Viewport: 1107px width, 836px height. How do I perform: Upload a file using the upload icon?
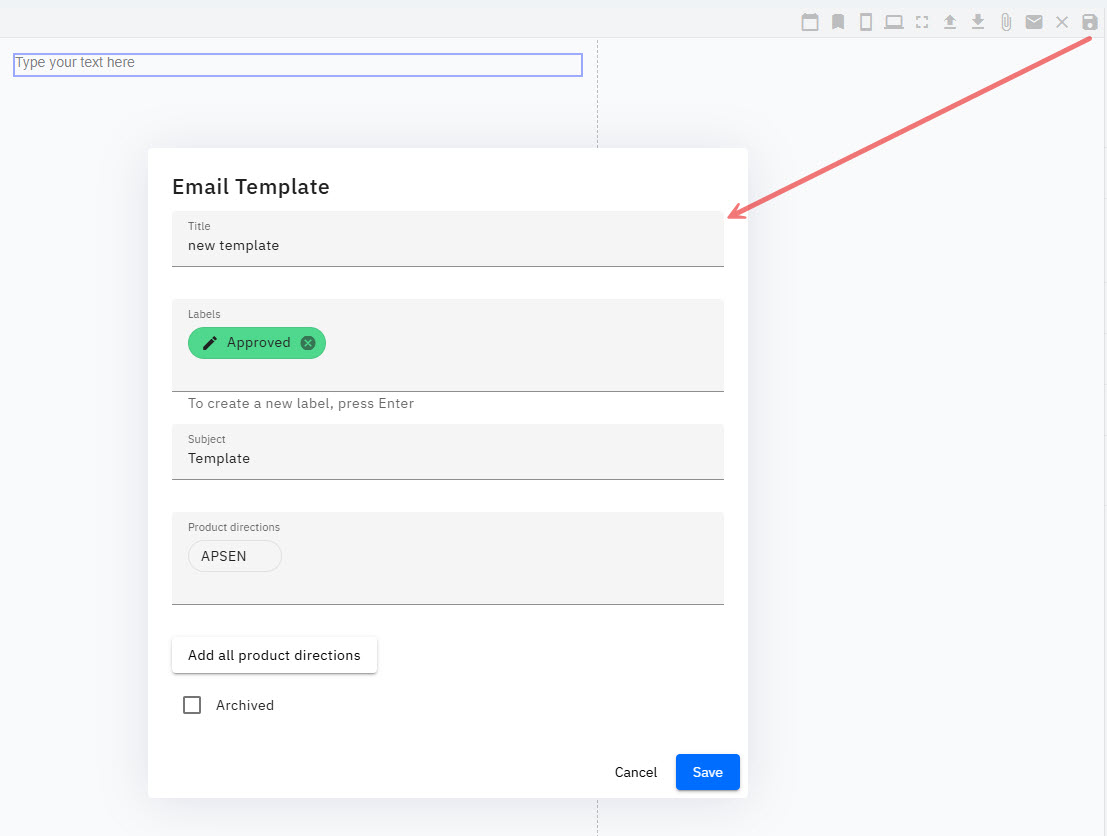tap(949, 21)
